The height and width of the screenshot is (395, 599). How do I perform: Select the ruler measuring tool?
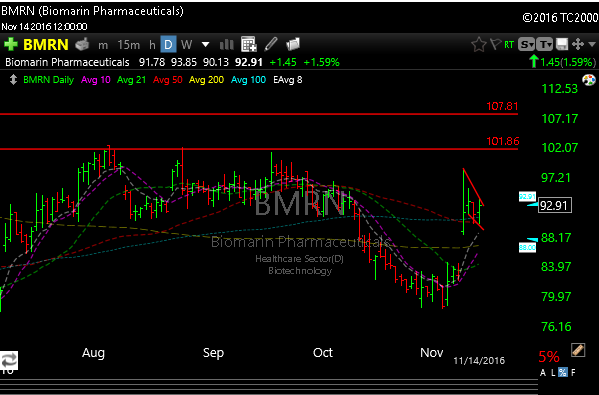(x=578, y=350)
